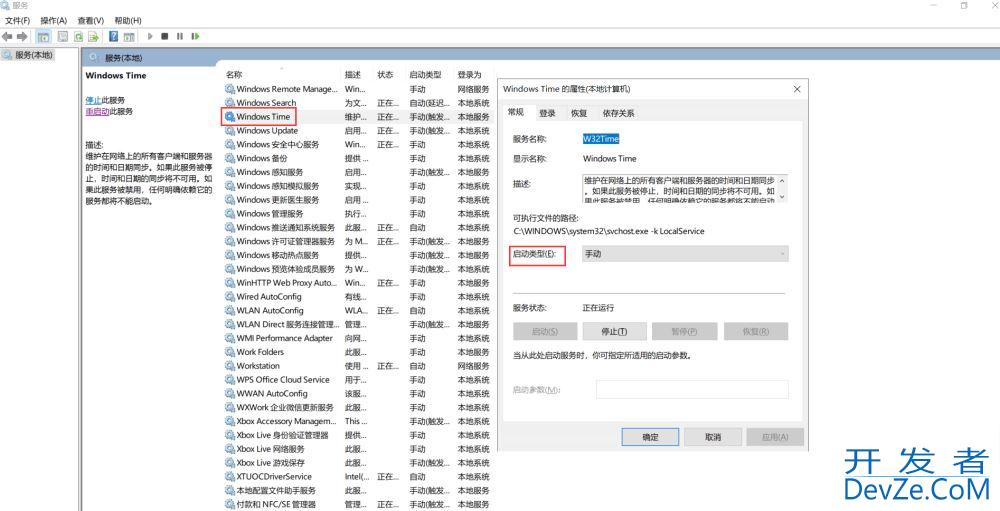Screen dimensions: 1000x511
Task: Sort by the 状态 column header
Action: [385, 75]
